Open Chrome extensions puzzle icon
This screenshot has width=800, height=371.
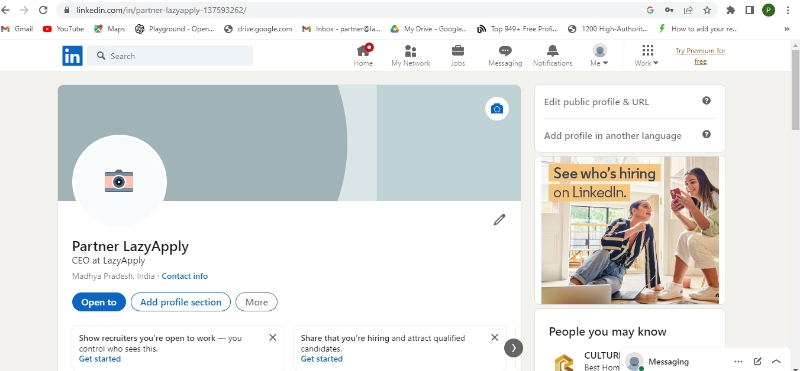coord(731,10)
